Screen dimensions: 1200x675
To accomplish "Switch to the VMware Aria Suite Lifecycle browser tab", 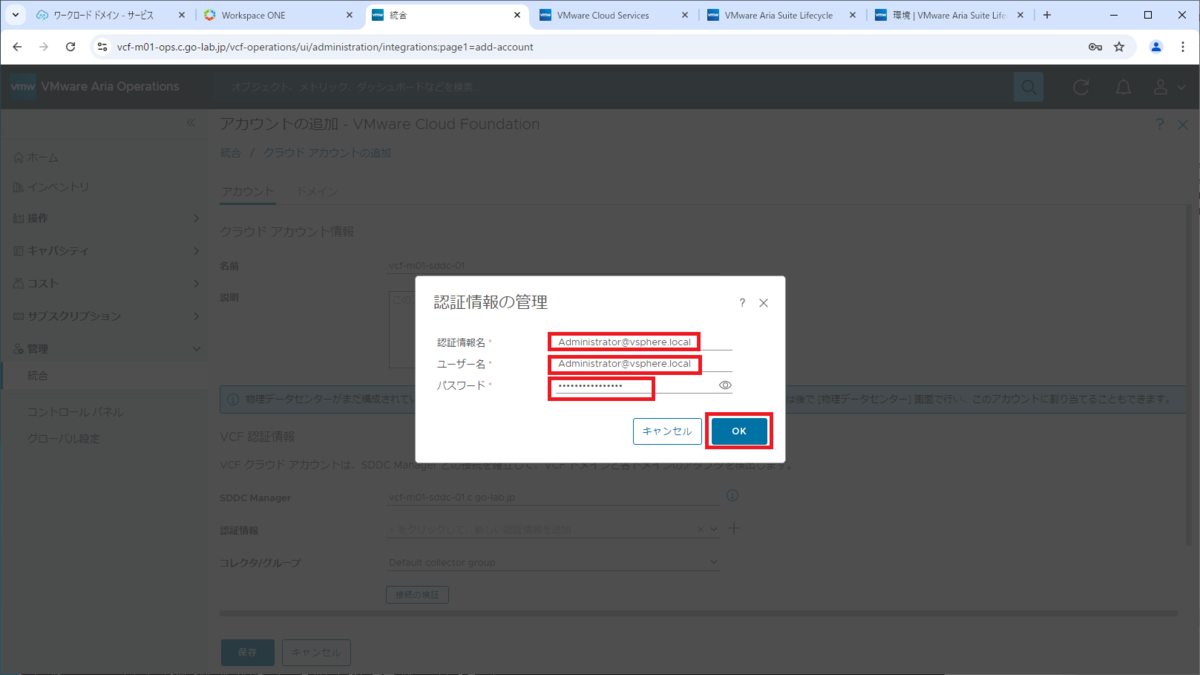I will pos(780,15).
